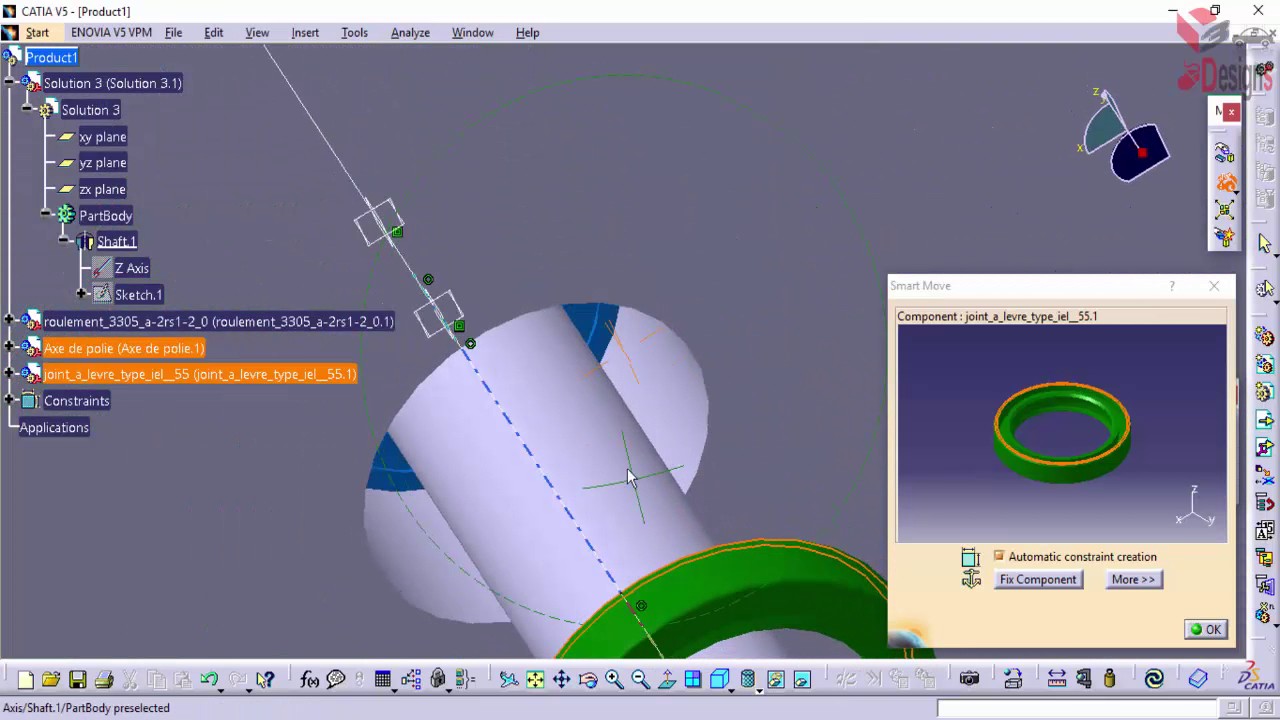The image size is (1280, 720).
Task: Select the Applications tree node
Action: point(54,427)
